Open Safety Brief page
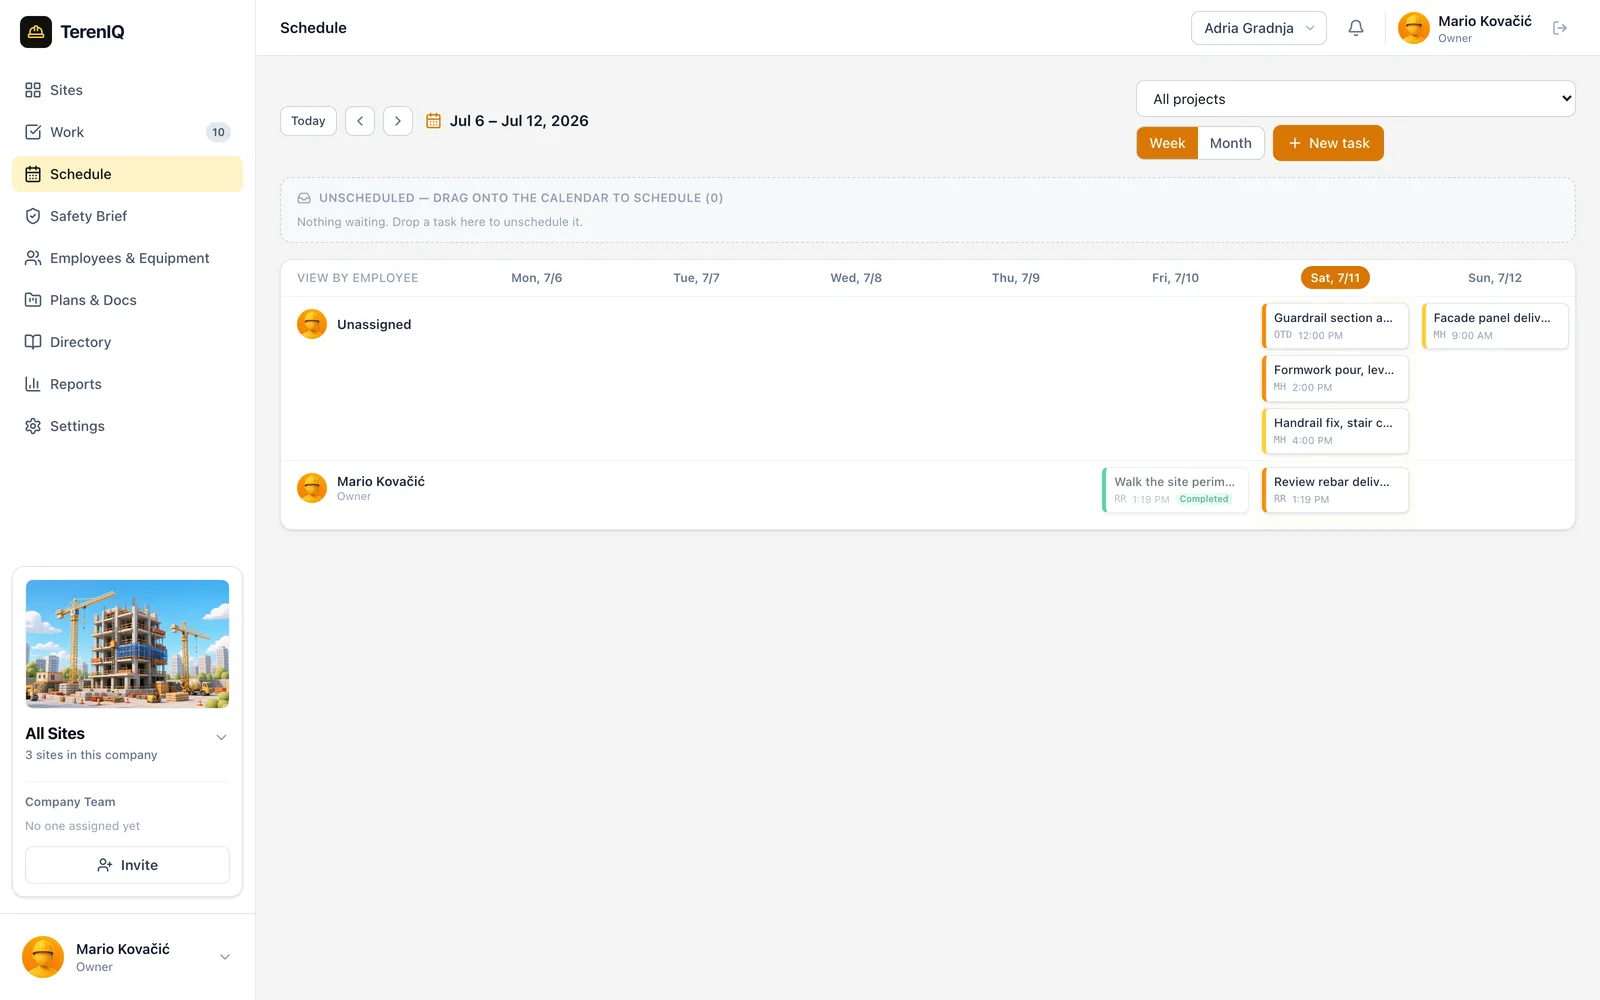The height and width of the screenshot is (1000, 1600). point(127,216)
